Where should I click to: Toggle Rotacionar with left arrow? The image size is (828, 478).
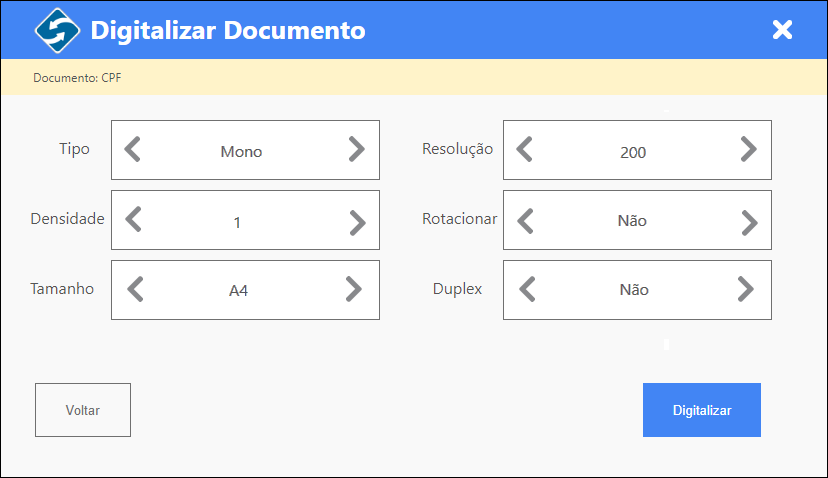(525, 221)
